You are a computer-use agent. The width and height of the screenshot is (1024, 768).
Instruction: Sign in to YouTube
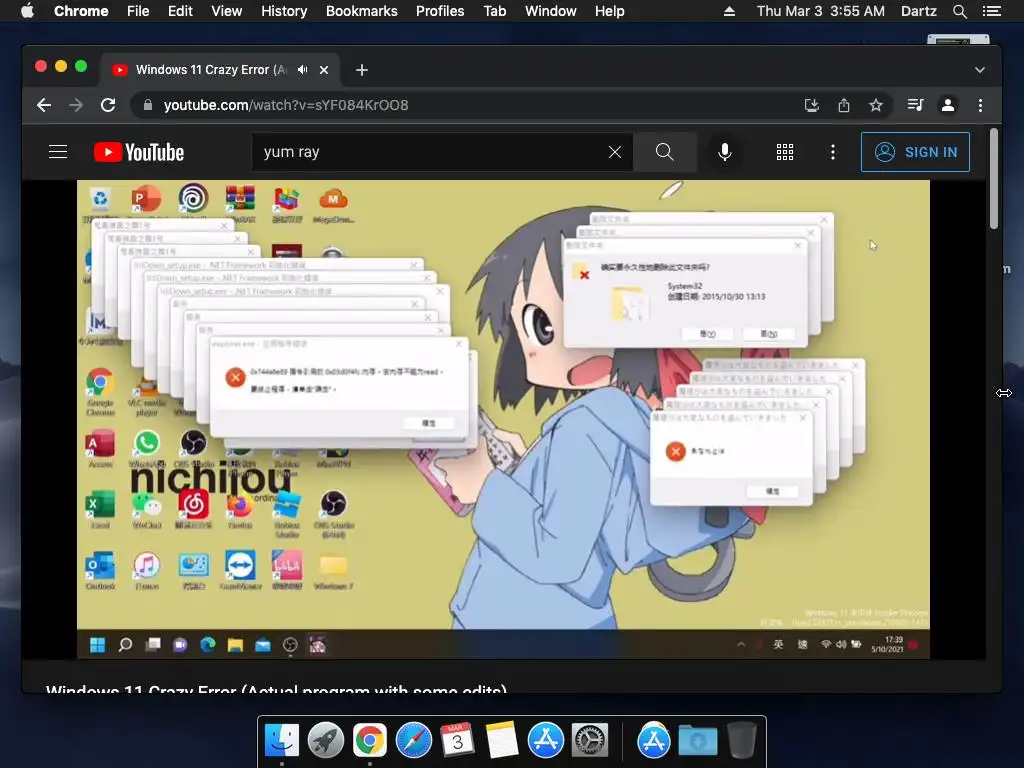pos(915,152)
